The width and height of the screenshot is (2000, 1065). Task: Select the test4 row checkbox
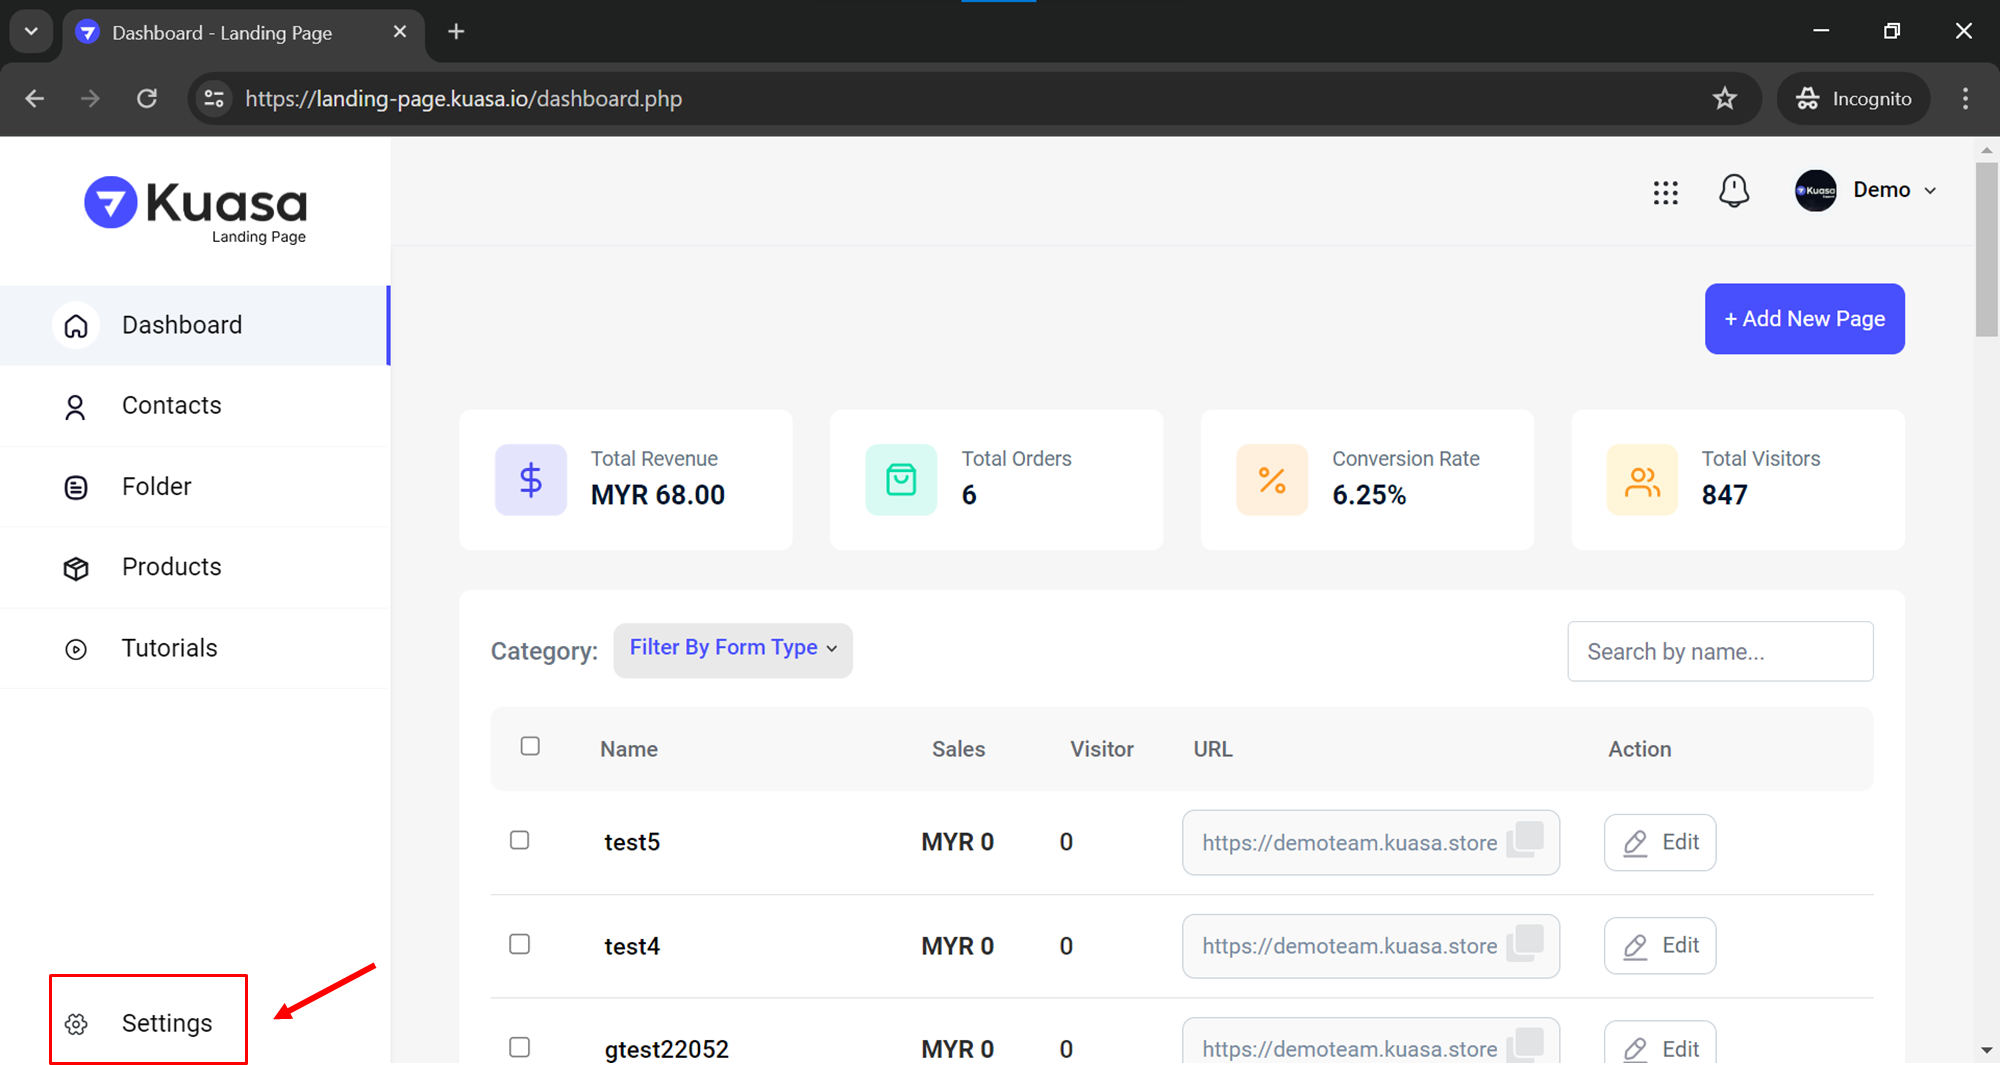click(519, 944)
